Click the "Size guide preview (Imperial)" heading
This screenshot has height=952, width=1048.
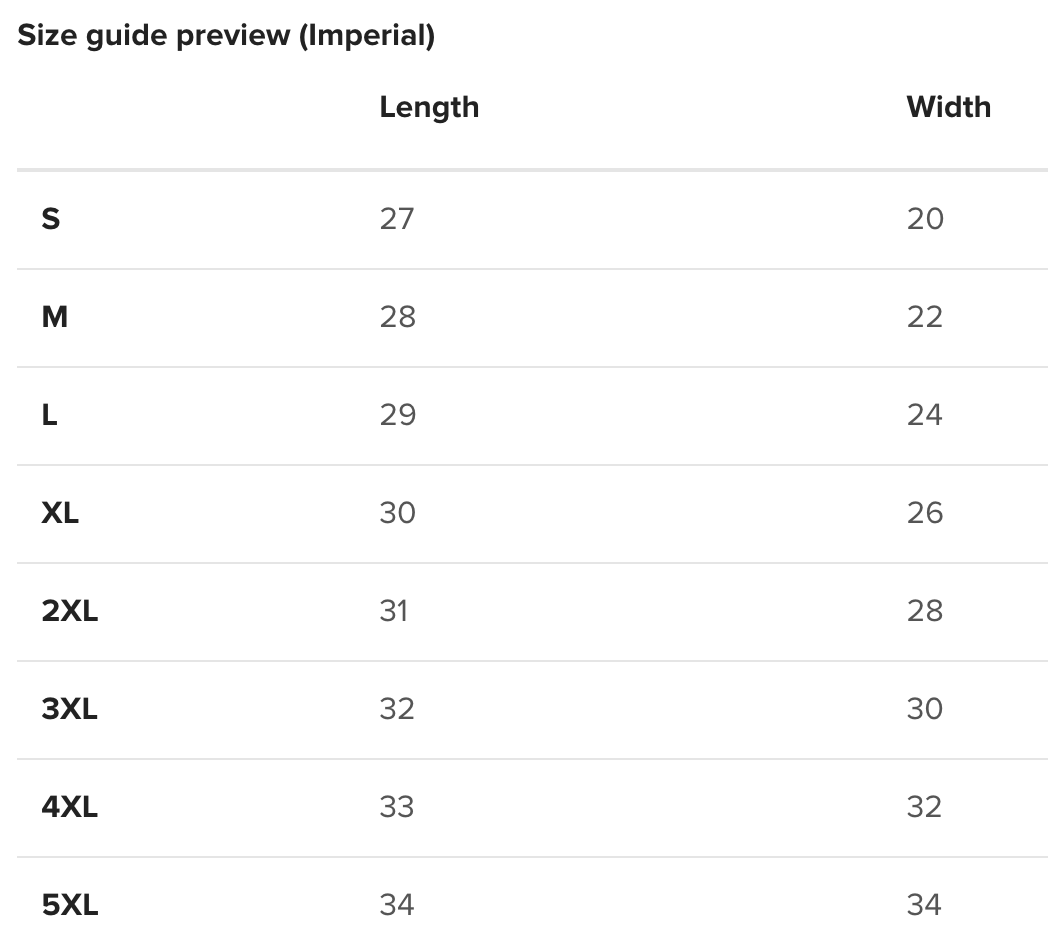tap(226, 36)
